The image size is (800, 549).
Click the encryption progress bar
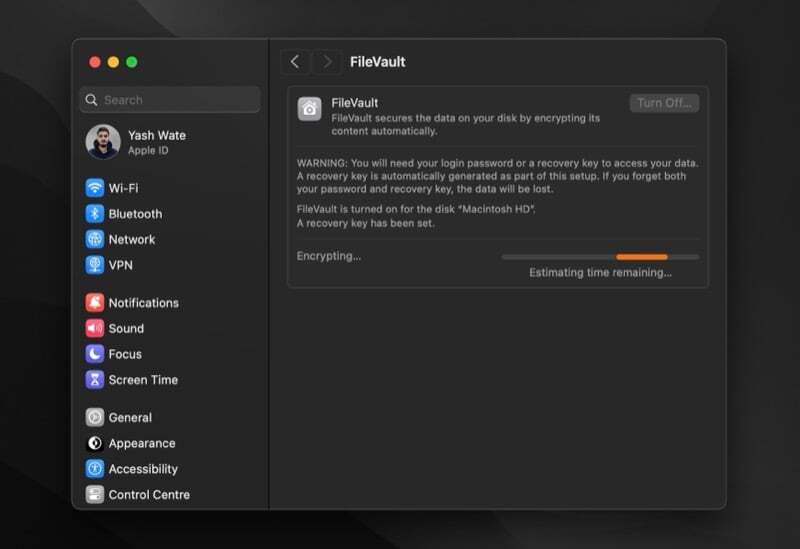tap(601, 257)
